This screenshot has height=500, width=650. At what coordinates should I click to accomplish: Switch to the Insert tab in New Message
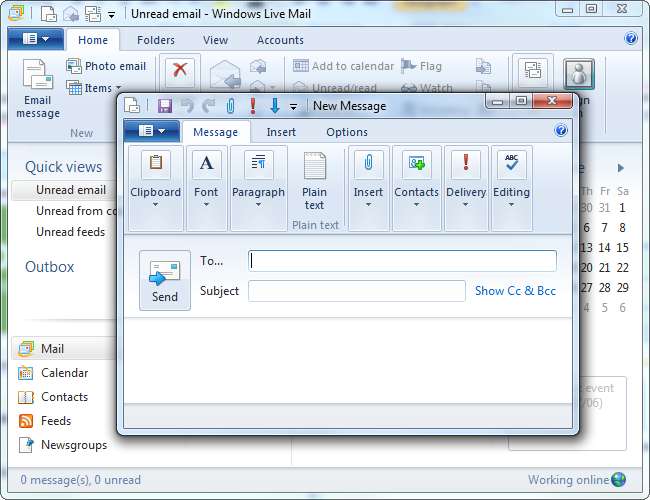(281, 132)
